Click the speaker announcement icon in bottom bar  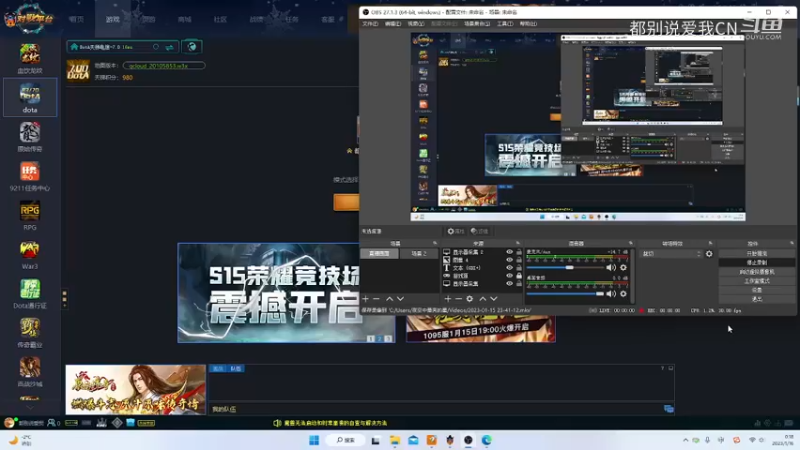(277, 423)
